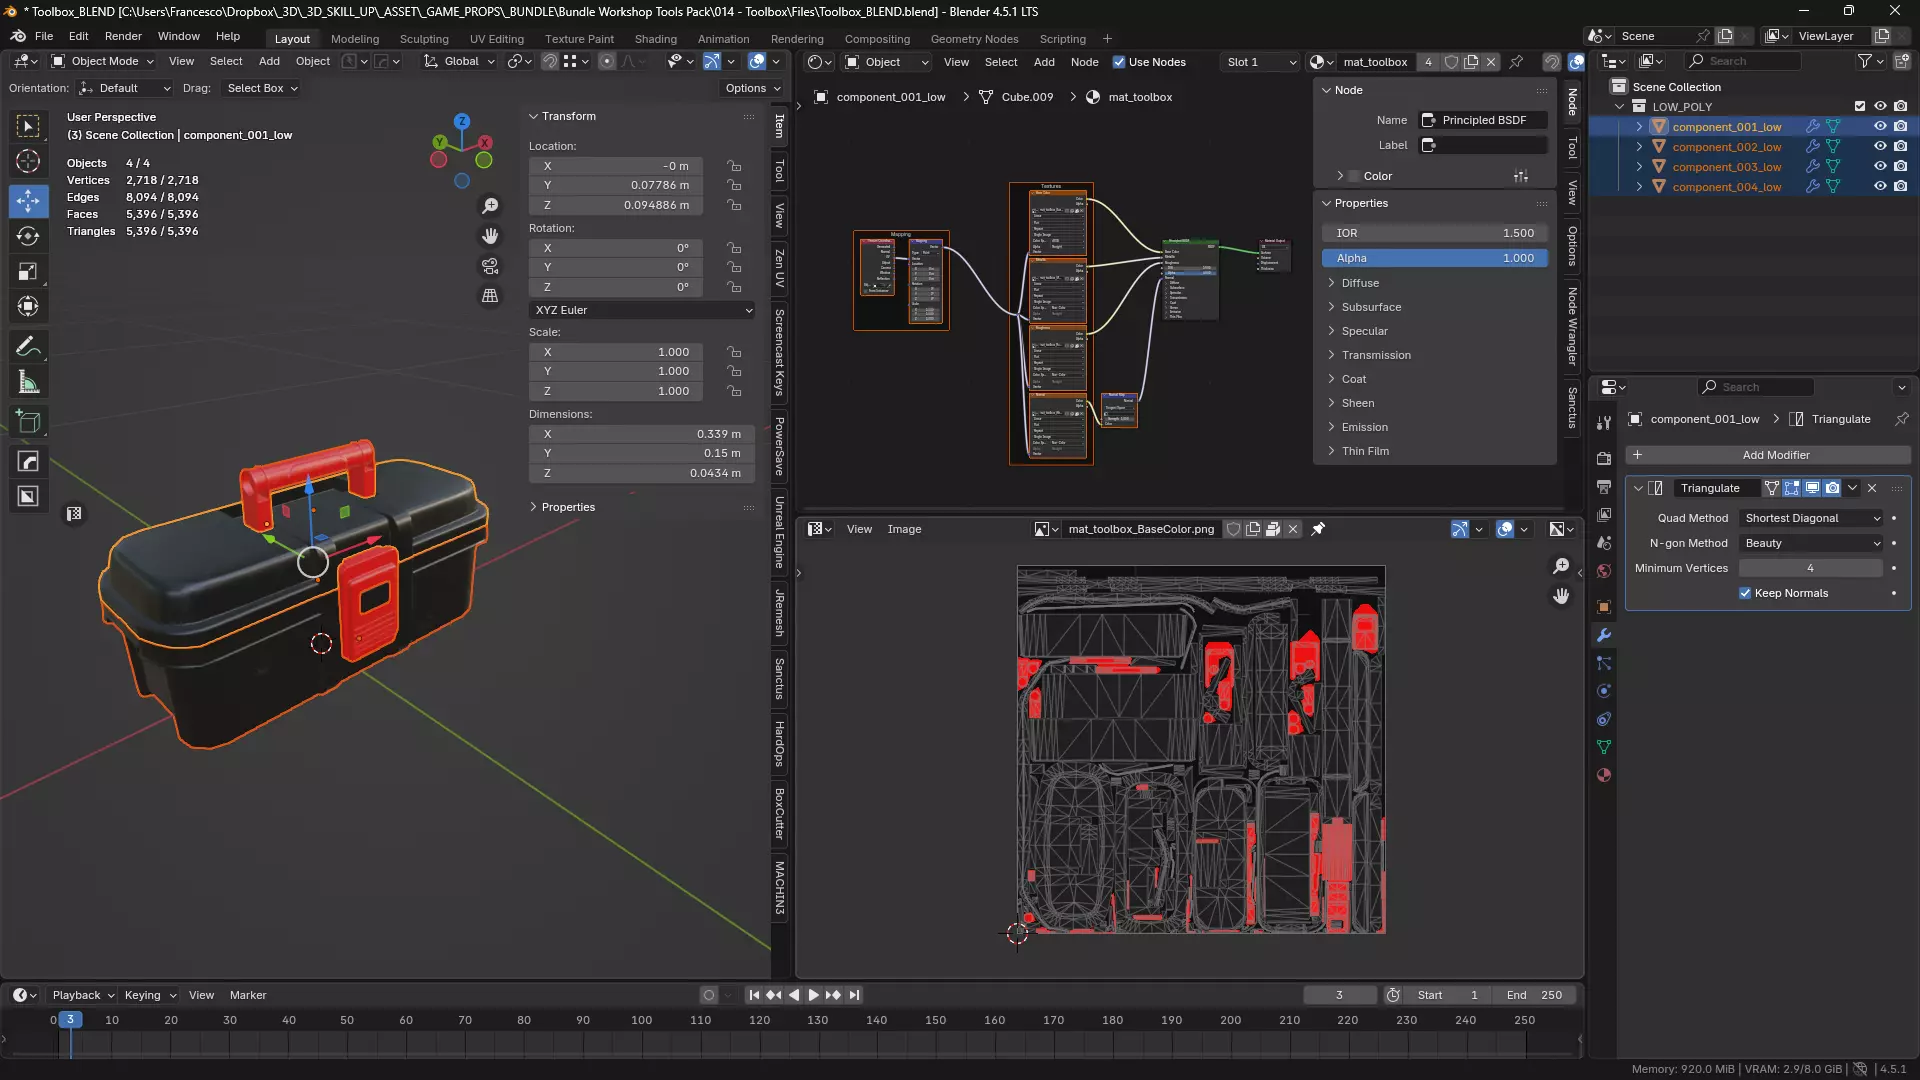Screen dimensions: 1920x1080
Task: Toggle the Use Nodes checkbox
Action: tap(1119, 62)
